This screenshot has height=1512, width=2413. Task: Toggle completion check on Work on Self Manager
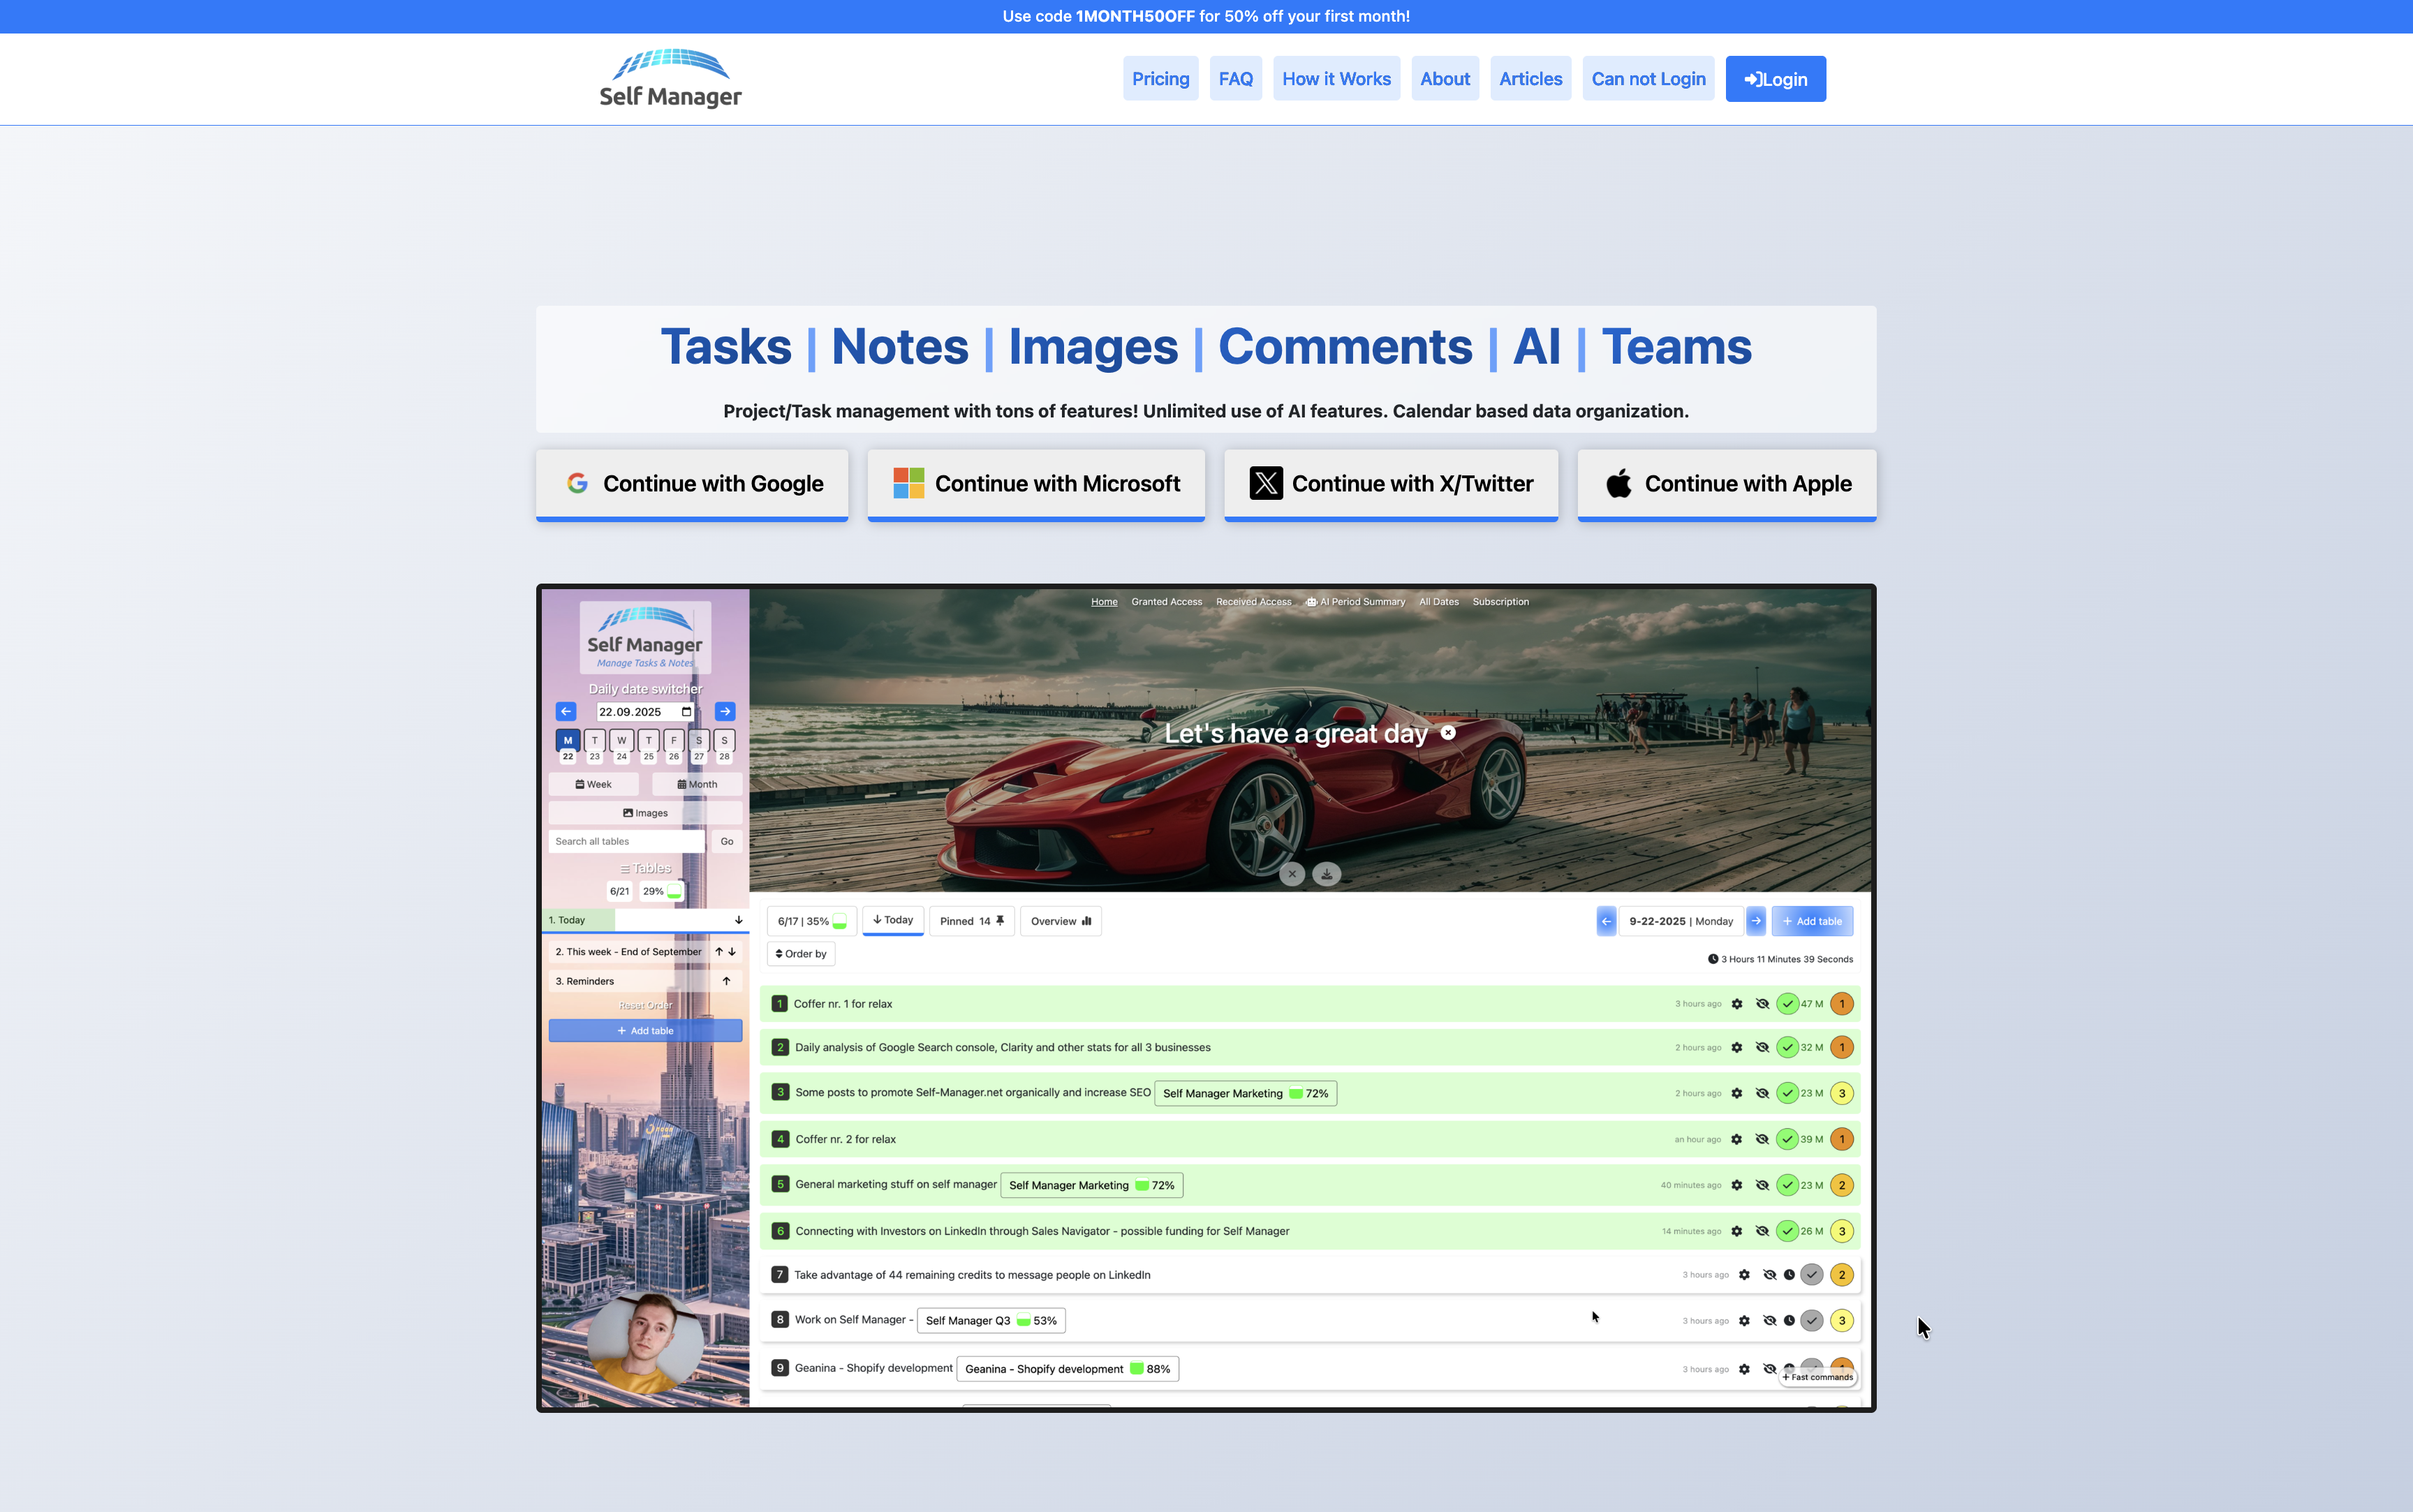[x=1811, y=1321]
